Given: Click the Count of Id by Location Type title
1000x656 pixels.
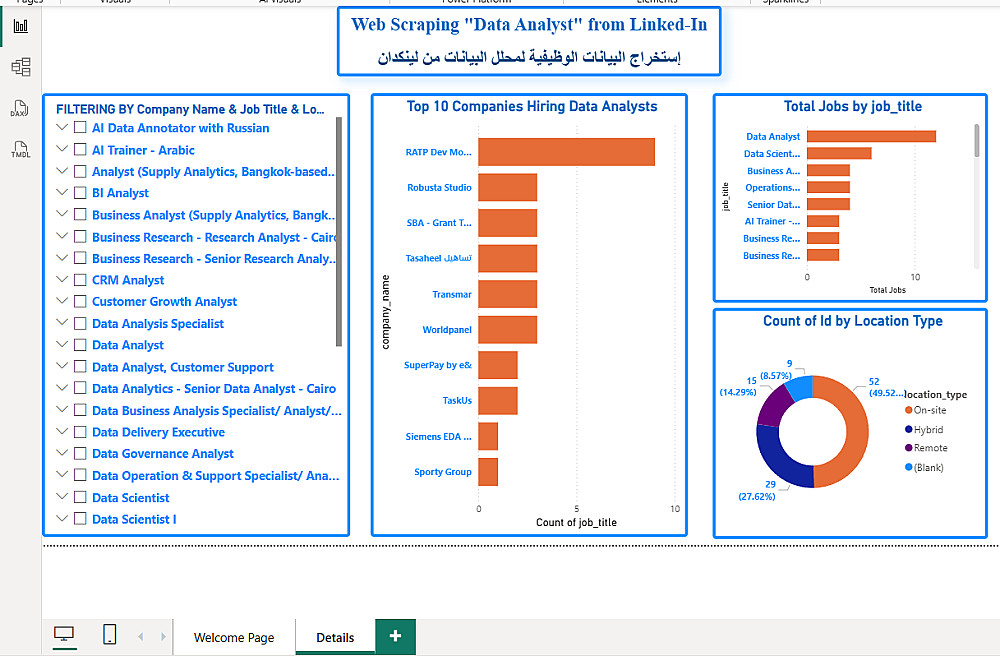Looking at the screenshot, I should [x=853, y=321].
